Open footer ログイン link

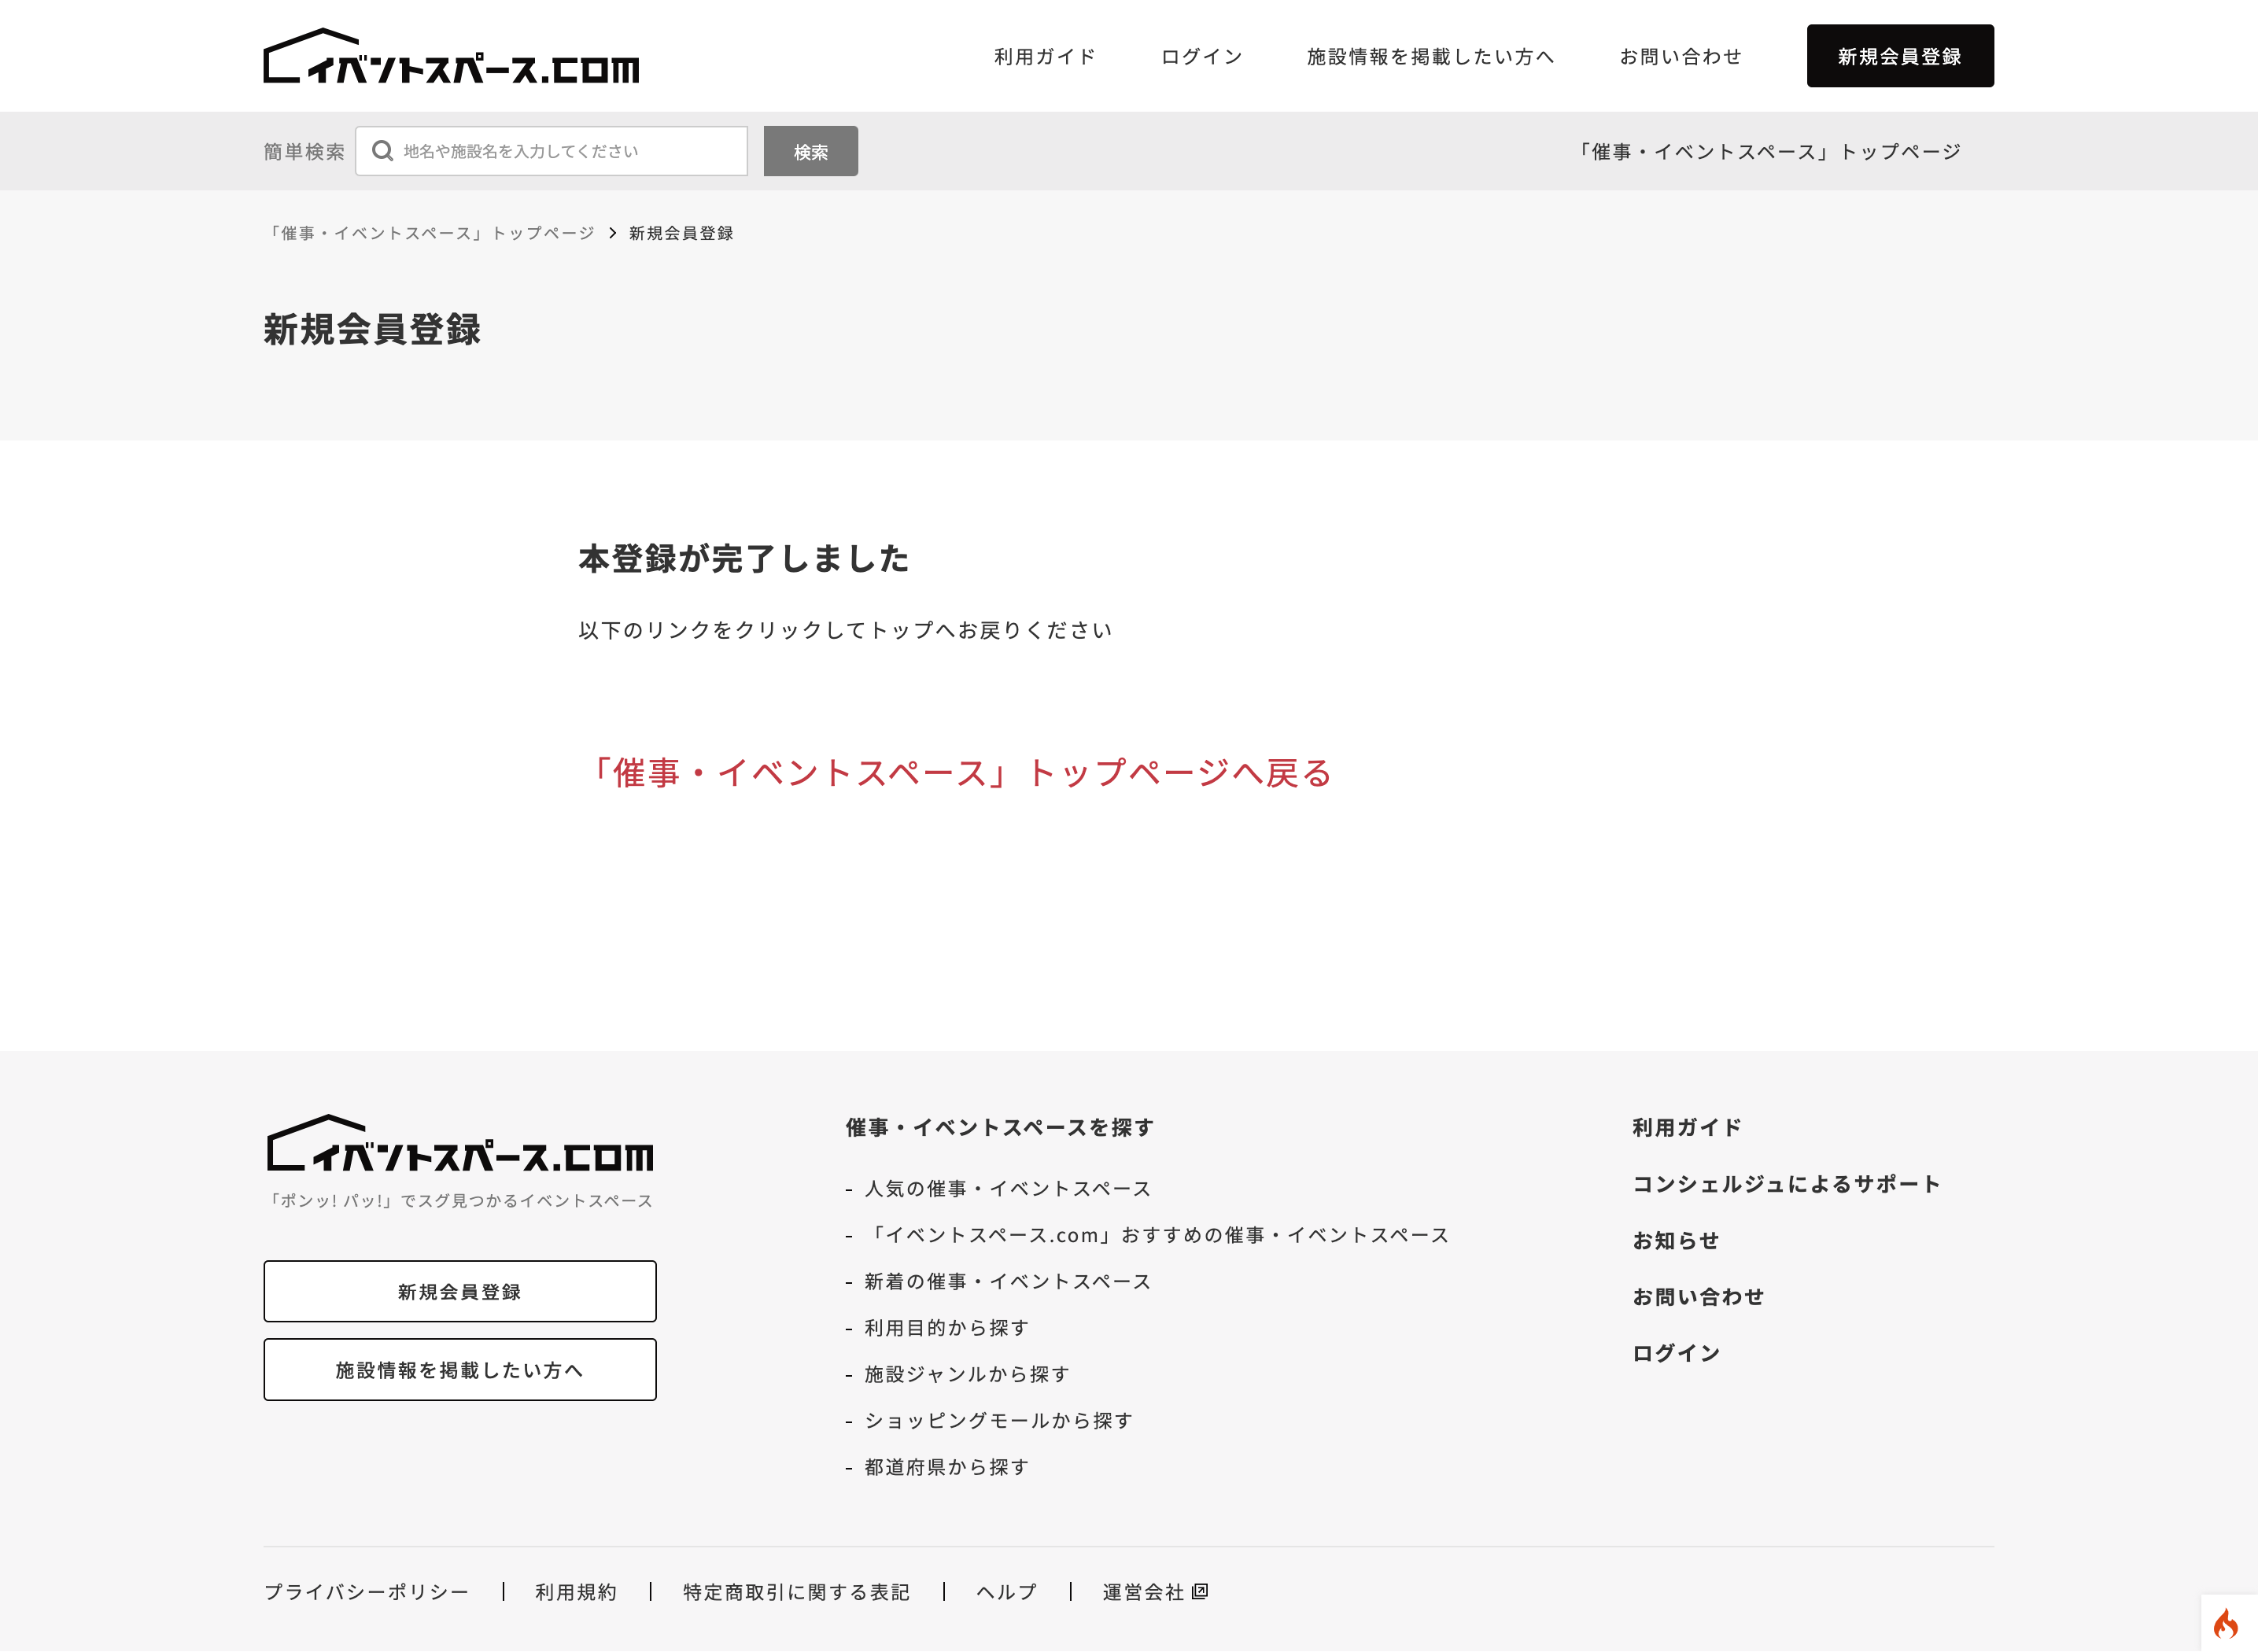point(1676,1353)
